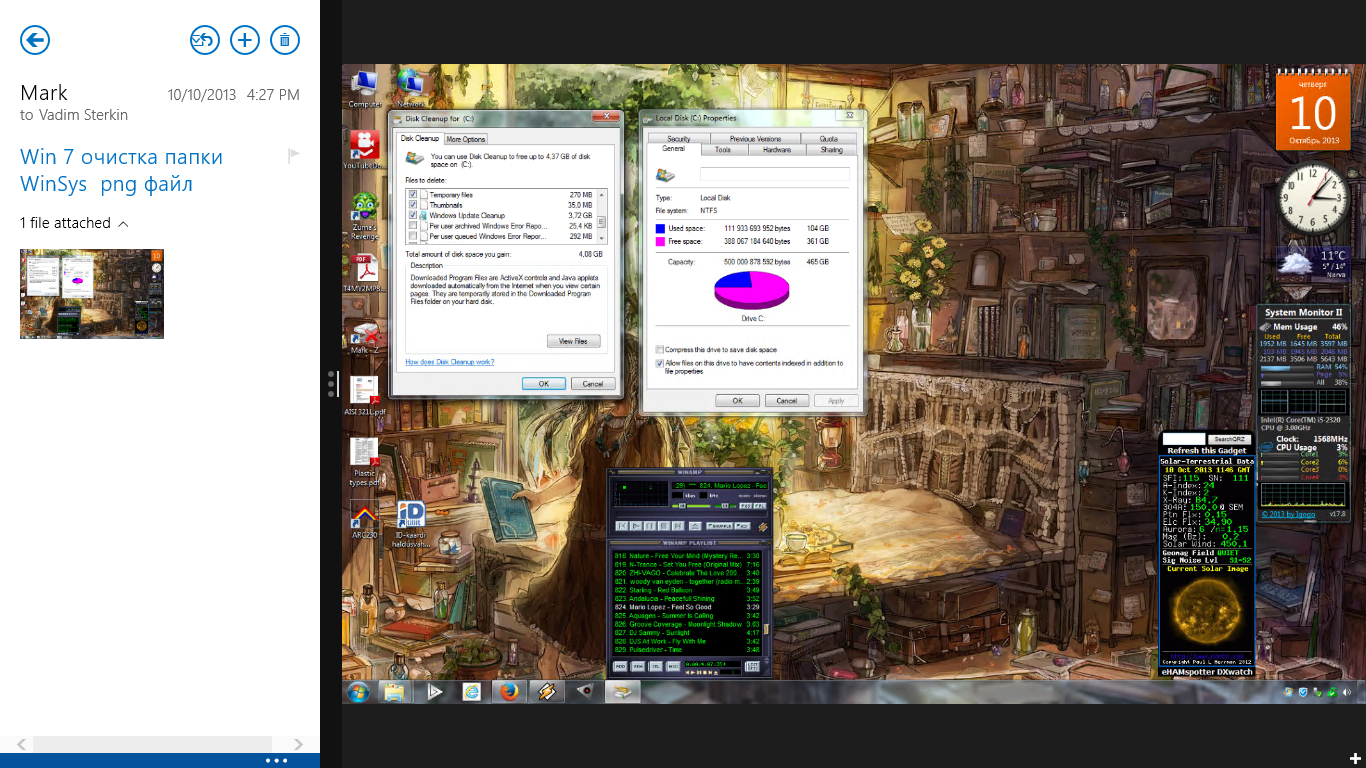Click Windows Start orb on taskbar
The image size is (1366, 768).
[x=357, y=691]
